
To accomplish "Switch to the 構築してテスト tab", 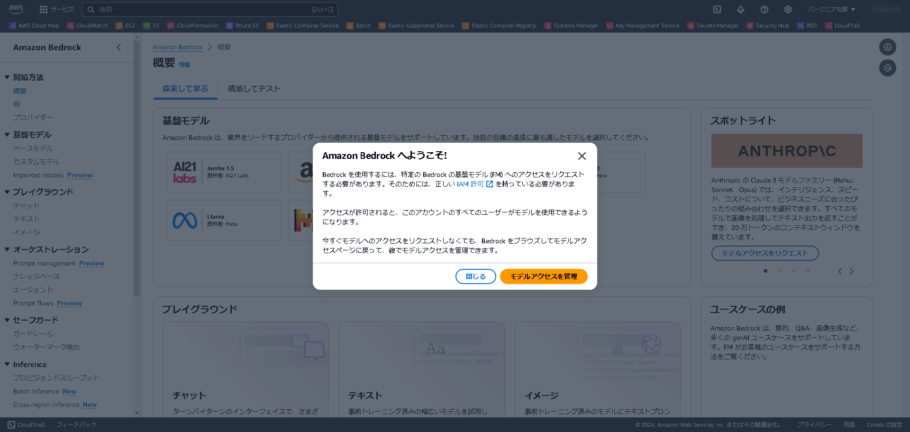I will pyautogui.click(x=254, y=89).
